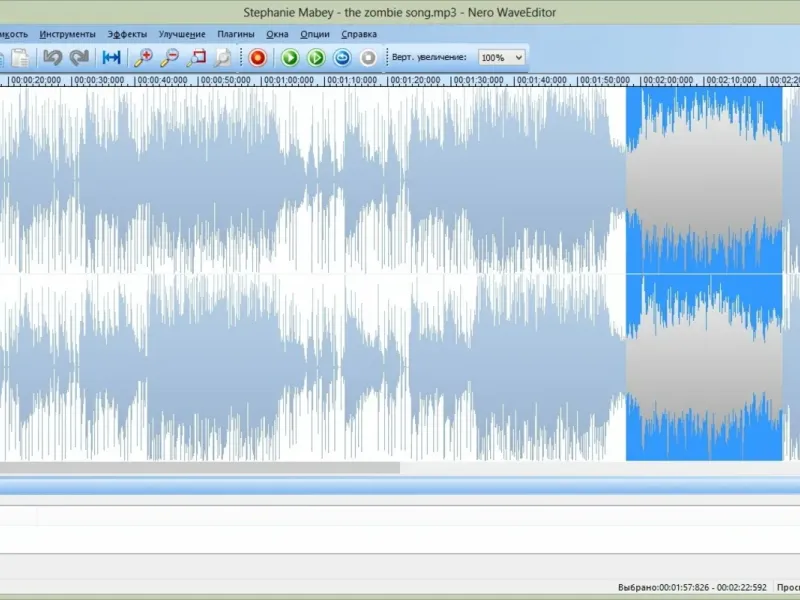Click the zoom to selection icon
The height and width of the screenshot is (600, 800).
pos(197,58)
